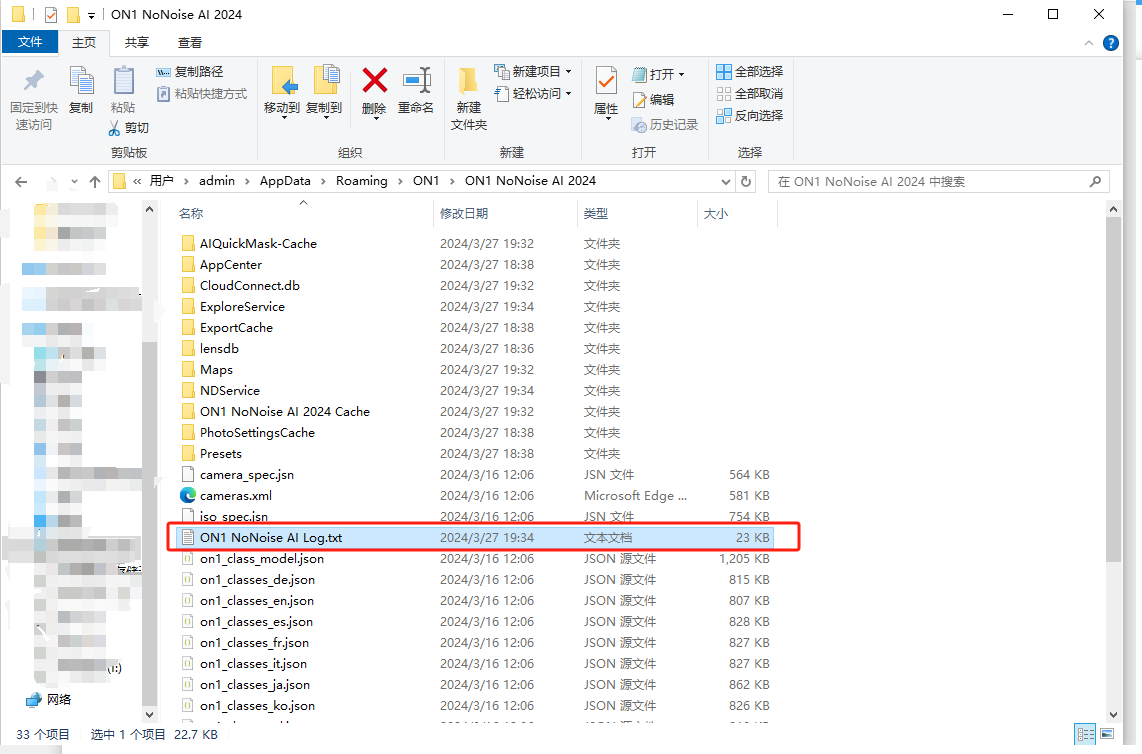The width and height of the screenshot is (1142, 754).
Task: Select the cameras.xml Edge file
Action: (x=236, y=496)
